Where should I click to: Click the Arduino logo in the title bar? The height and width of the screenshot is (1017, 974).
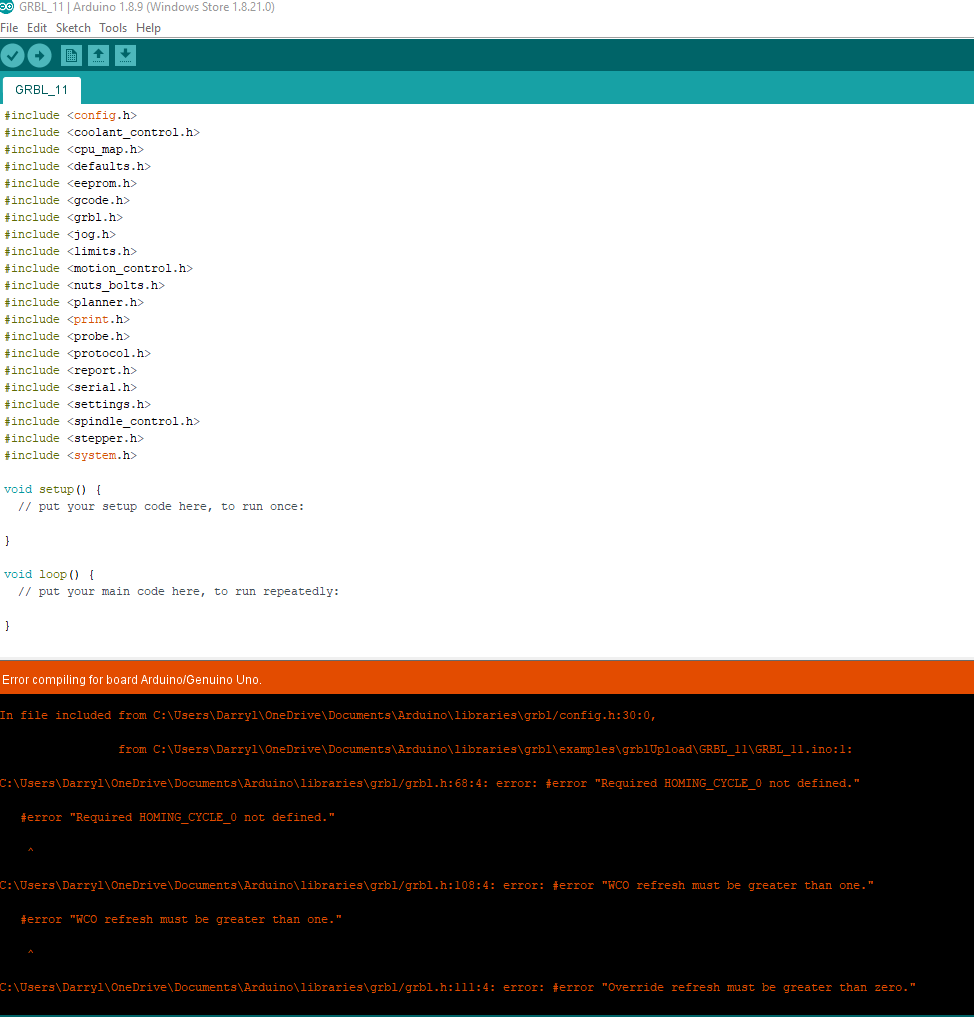[x=8, y=8]
